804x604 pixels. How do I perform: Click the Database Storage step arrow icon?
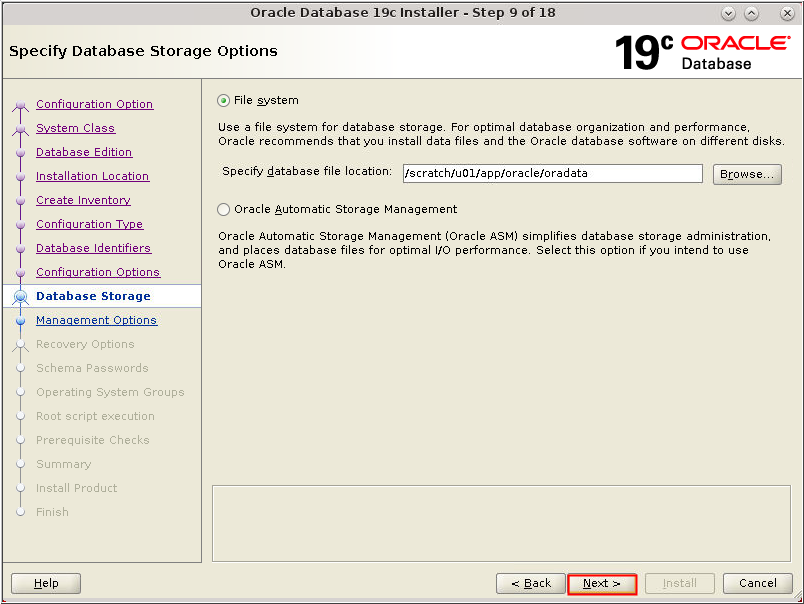coord(22,296)
